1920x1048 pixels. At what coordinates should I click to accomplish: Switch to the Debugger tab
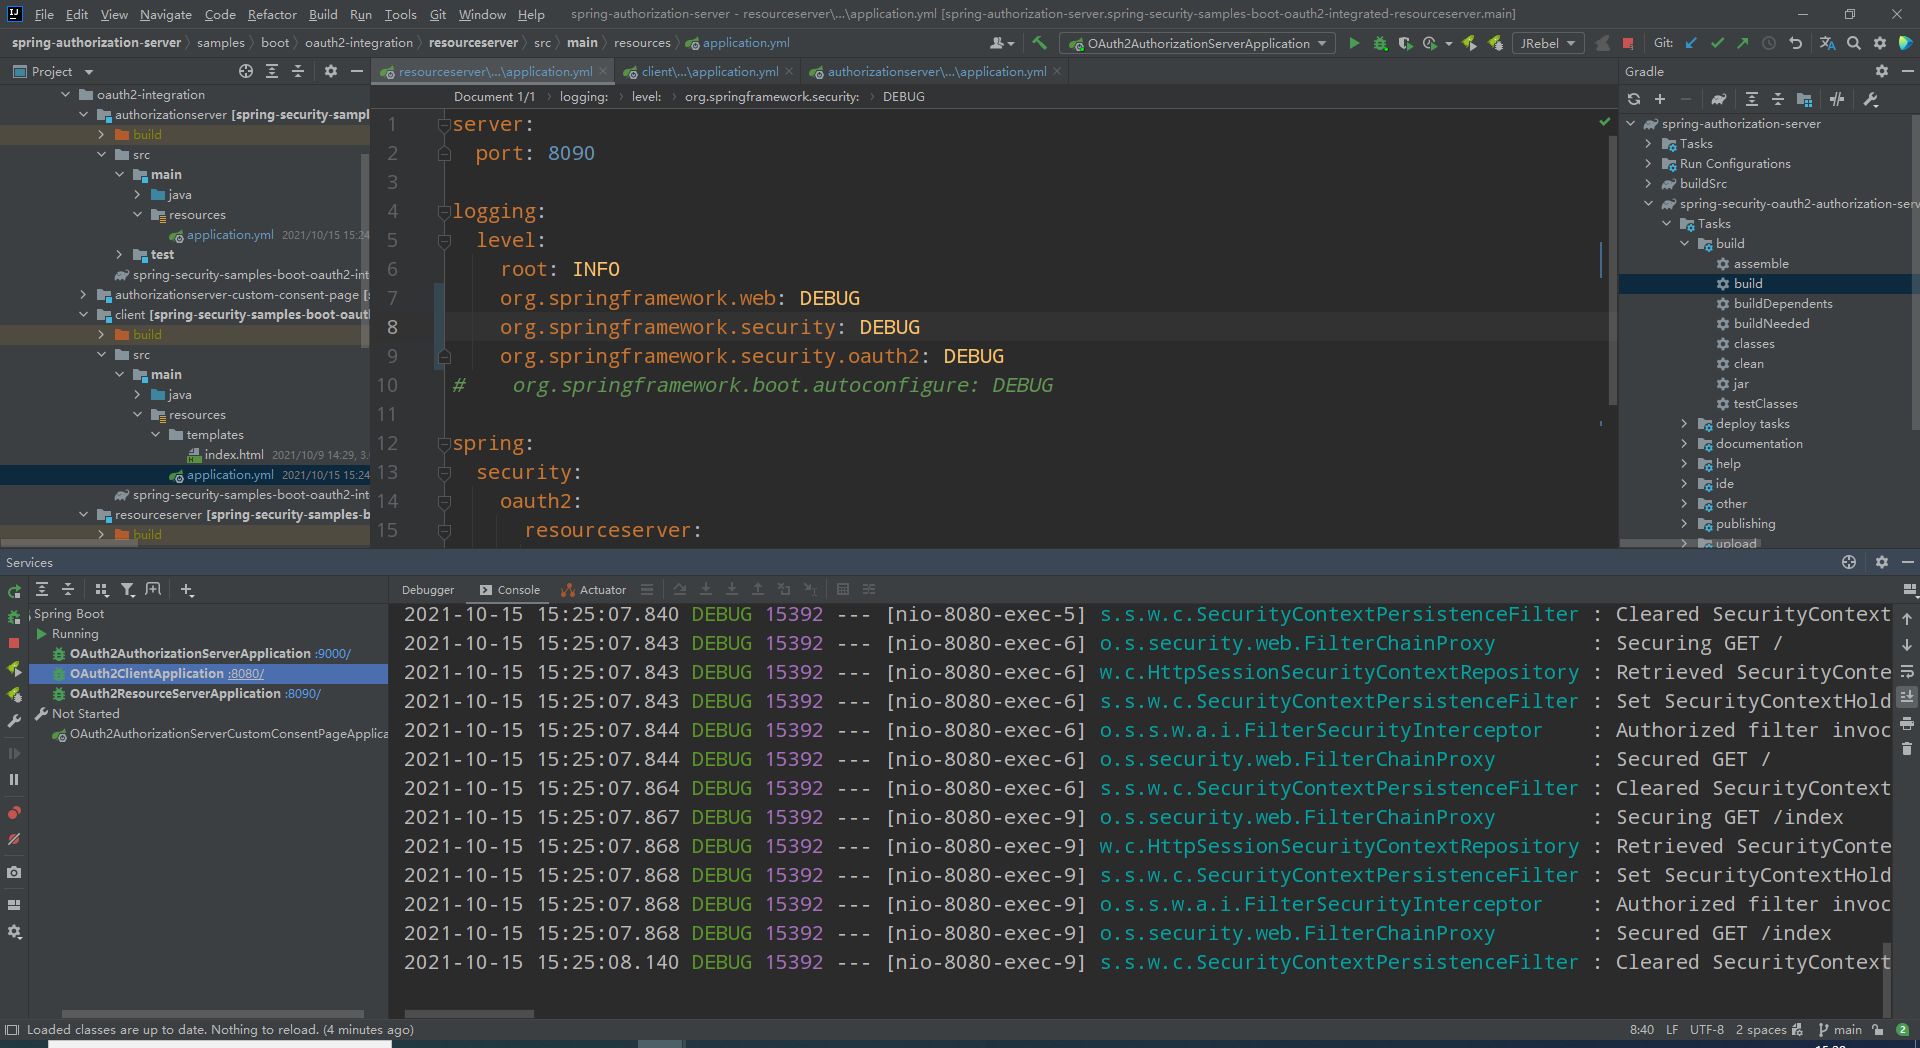[x=428, y=590]
